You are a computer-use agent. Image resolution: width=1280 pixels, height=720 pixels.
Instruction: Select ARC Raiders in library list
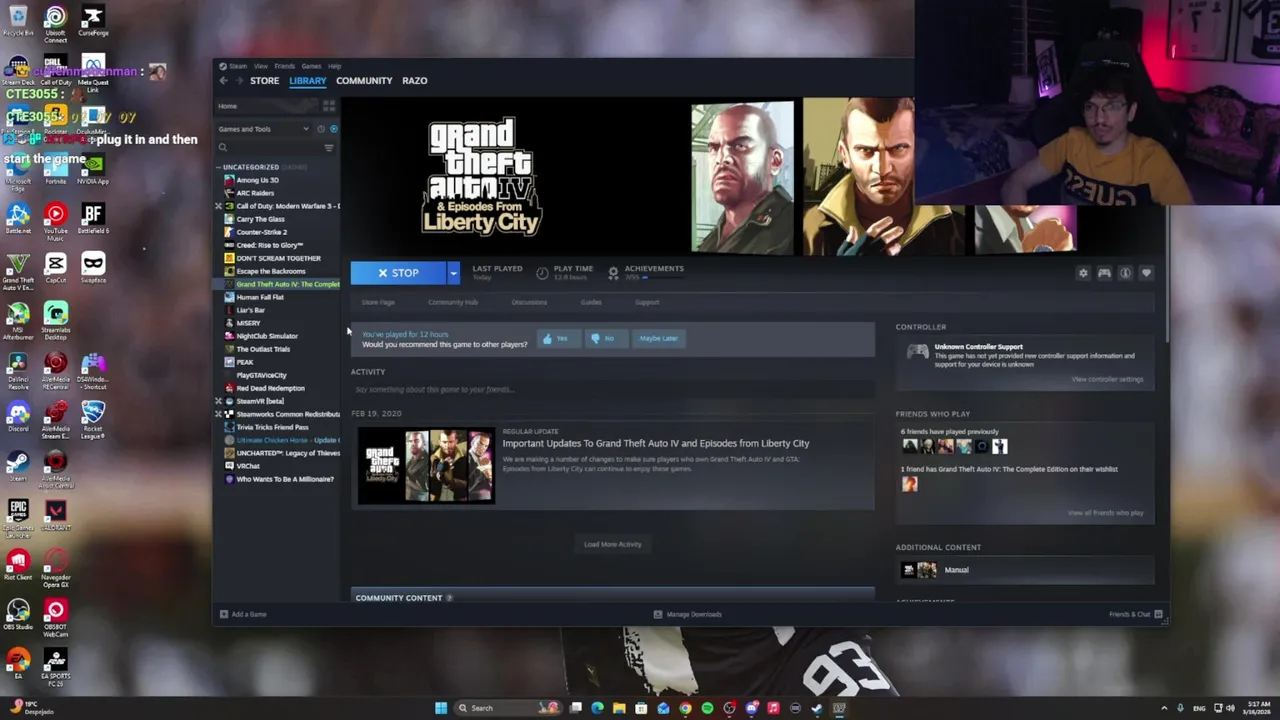[255, 193]
